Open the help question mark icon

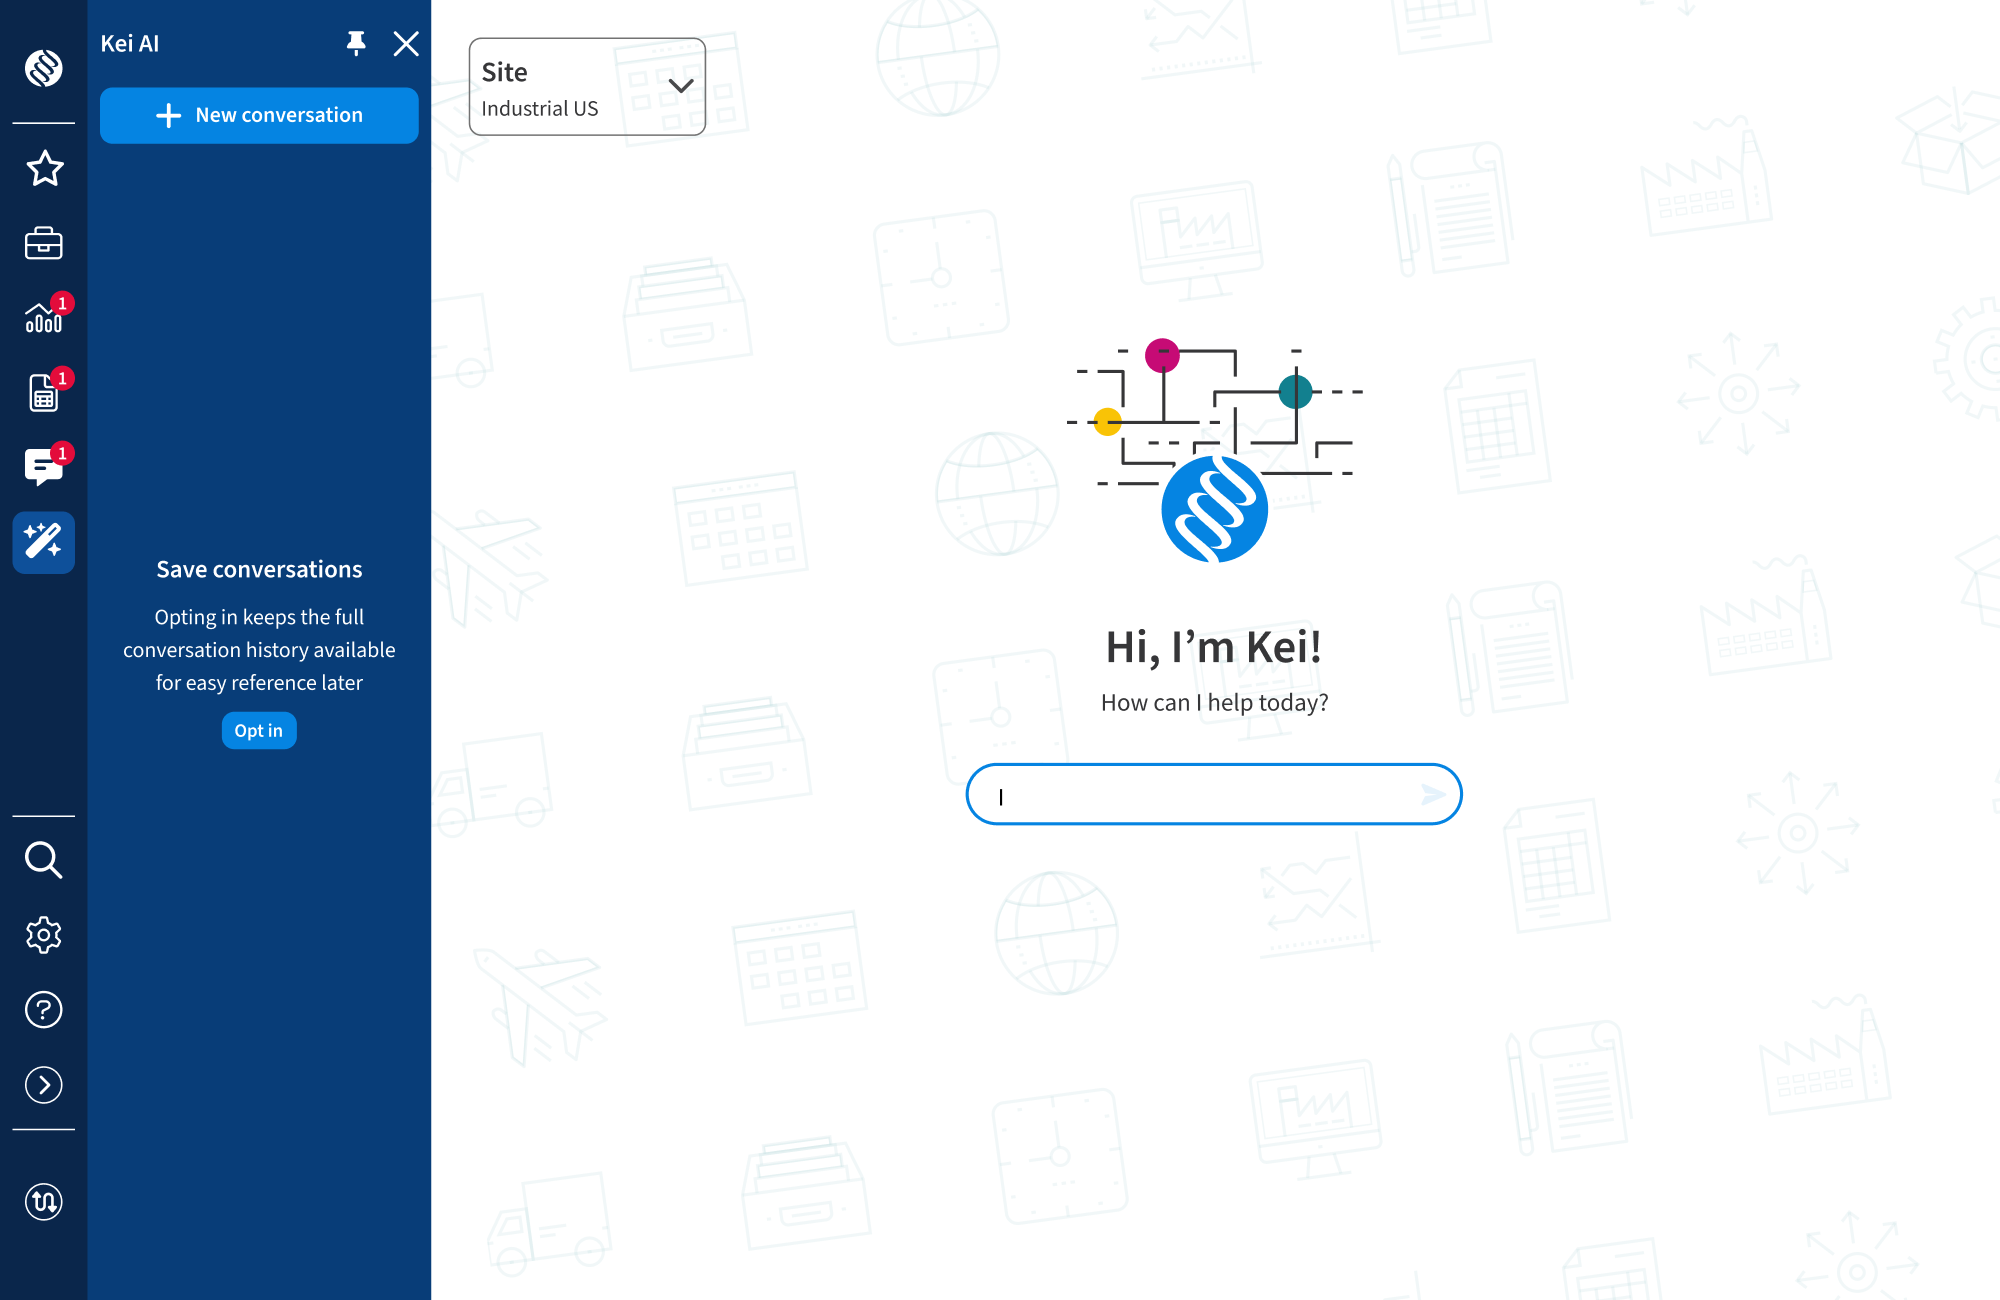(44, 1010)
